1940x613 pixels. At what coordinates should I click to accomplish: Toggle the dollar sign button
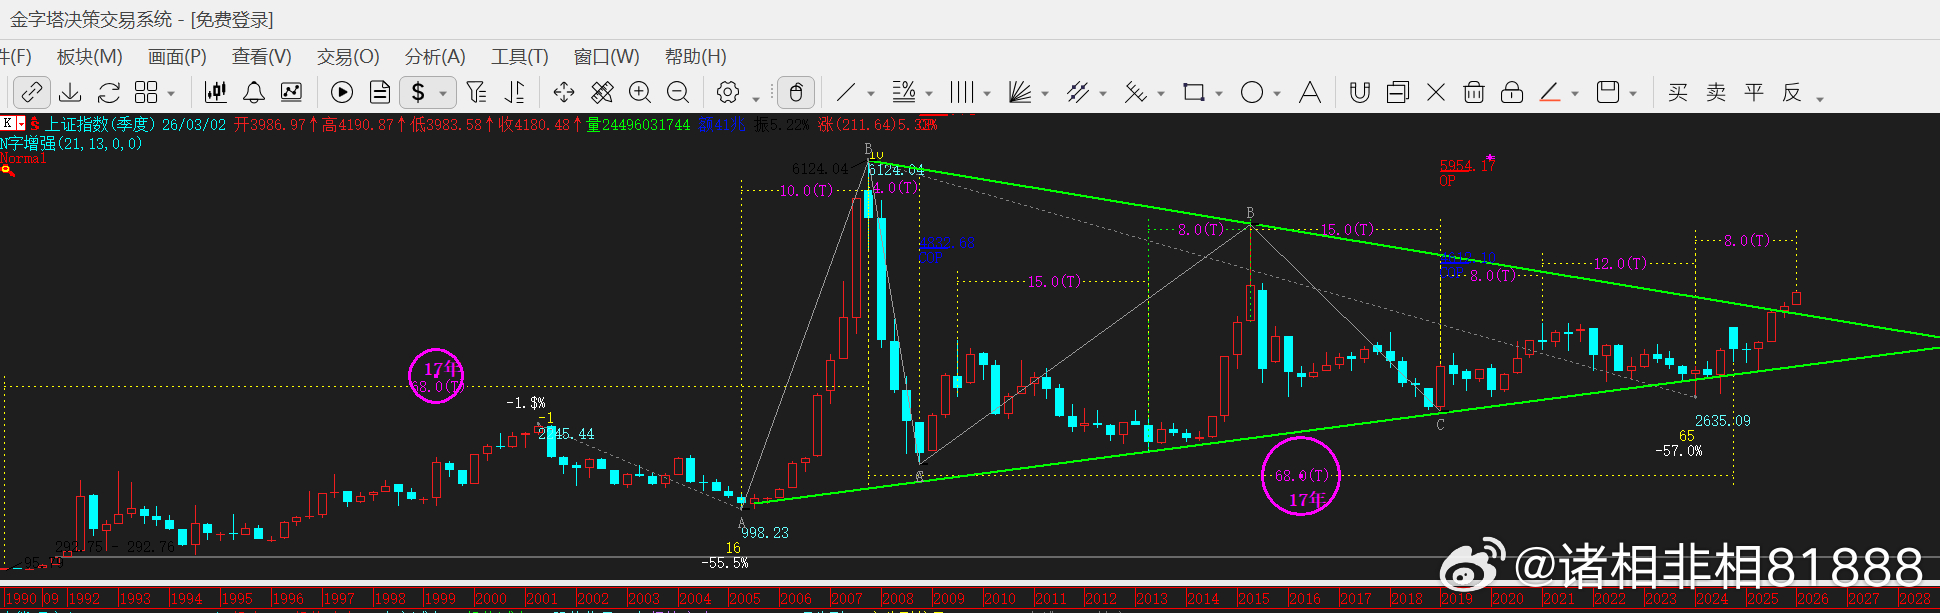coord(418,92)
